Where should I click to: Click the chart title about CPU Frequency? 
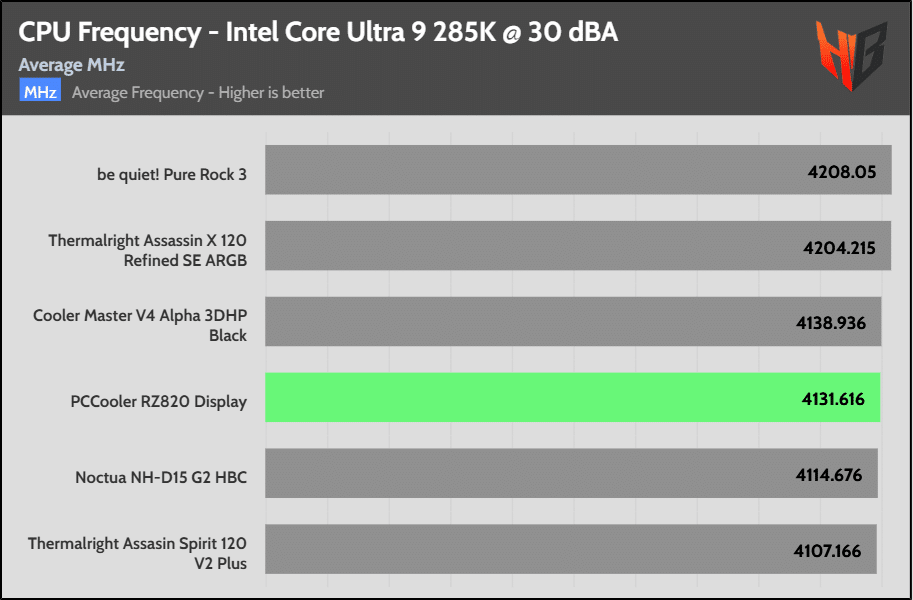coord(318,33)
